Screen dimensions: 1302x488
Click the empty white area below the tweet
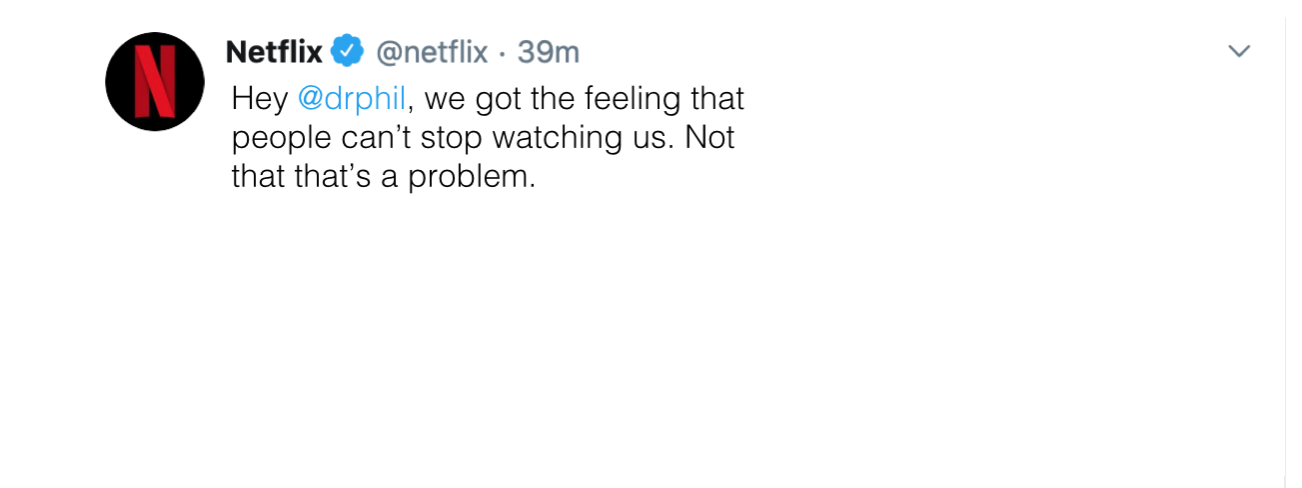(x=650, y=340)
